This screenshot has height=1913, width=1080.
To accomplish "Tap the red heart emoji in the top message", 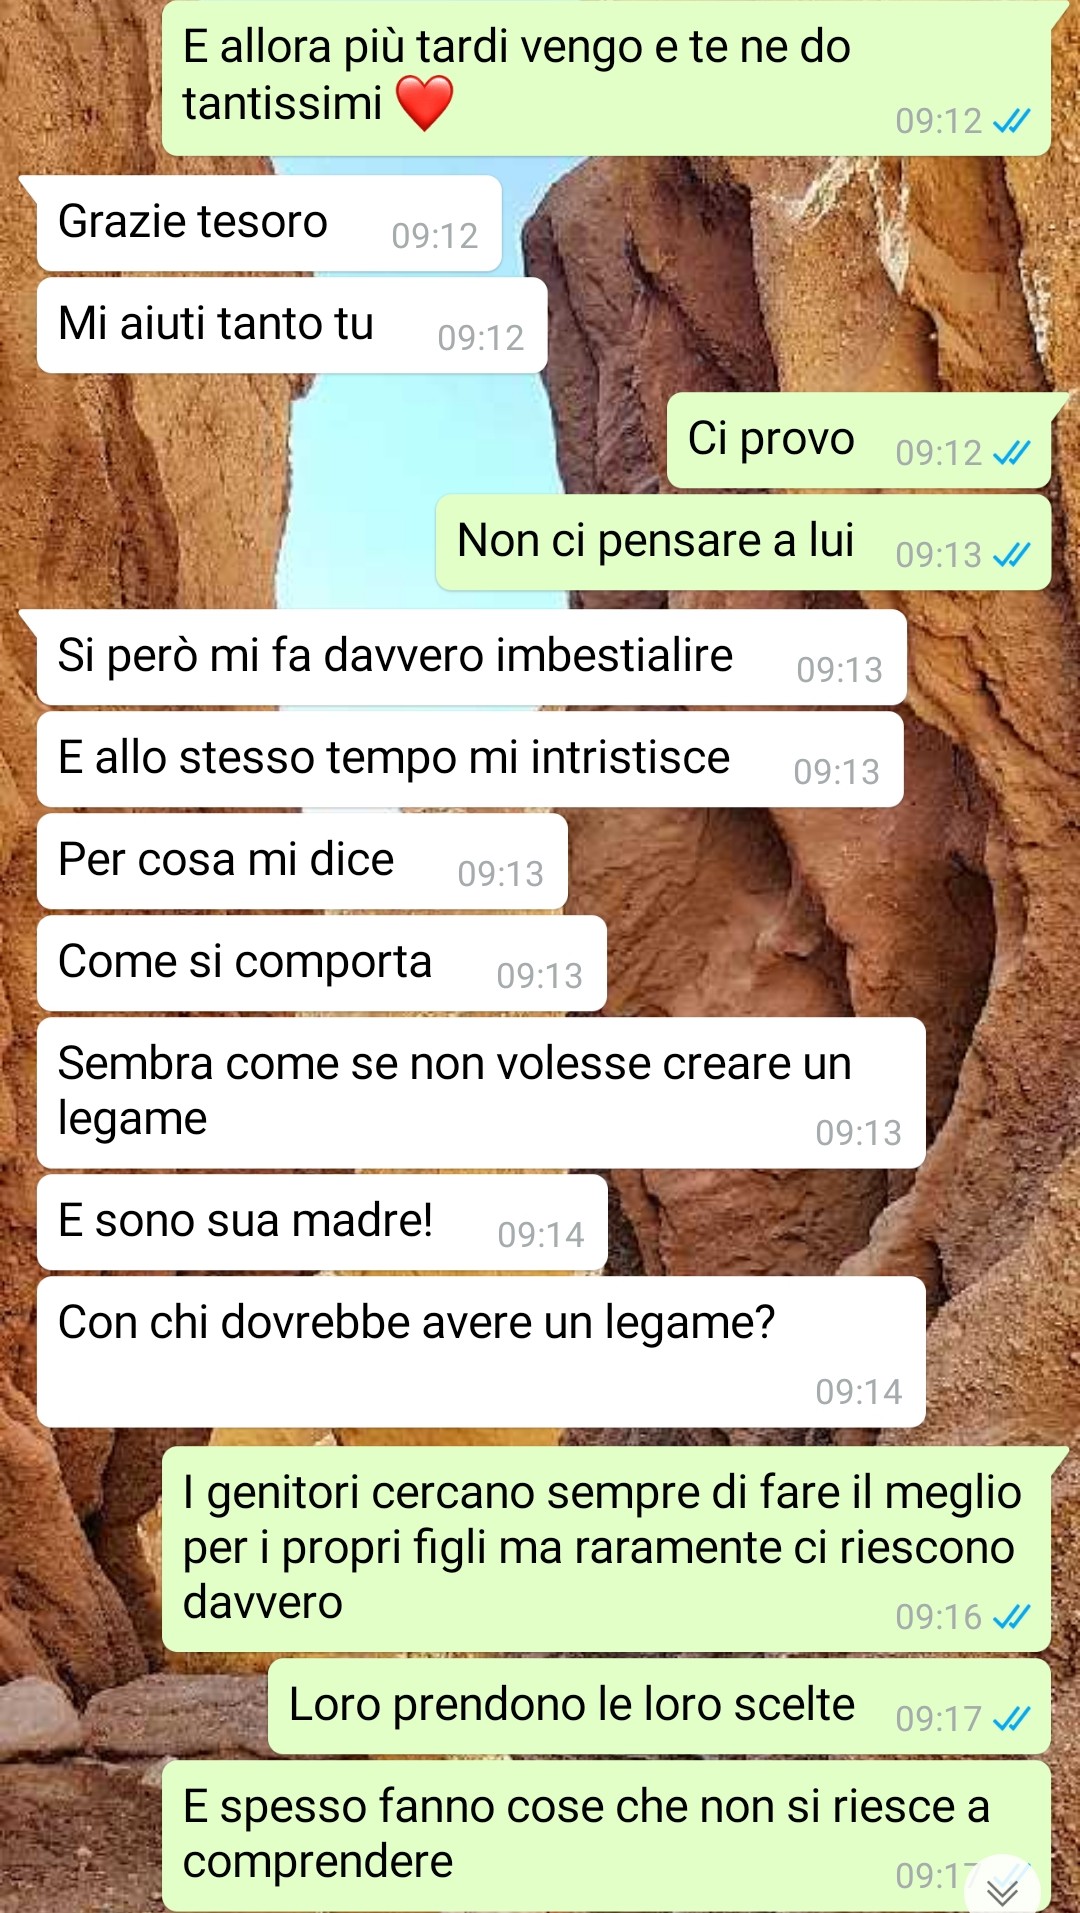I will pos(425,104).
